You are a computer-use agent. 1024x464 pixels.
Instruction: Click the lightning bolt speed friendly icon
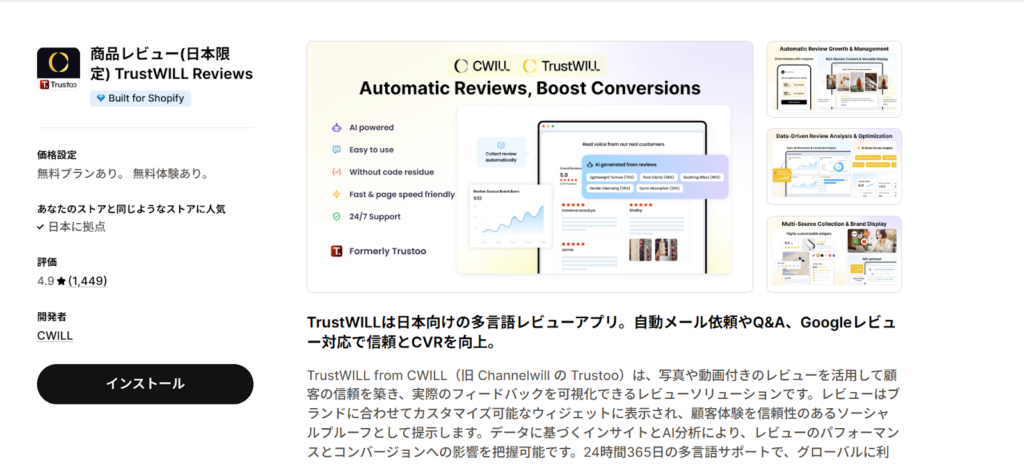336,193
